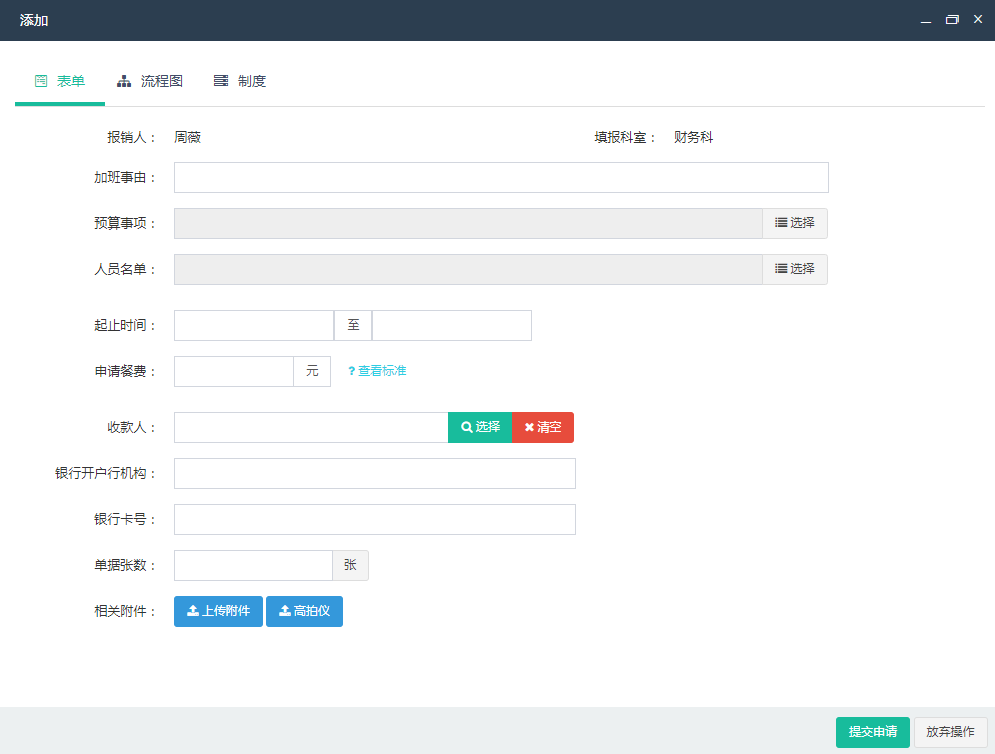Image resolution: width=995 pixels, height=754 pixels.
Task: Click the 人员名单 greyed input field
Action: 468,269
